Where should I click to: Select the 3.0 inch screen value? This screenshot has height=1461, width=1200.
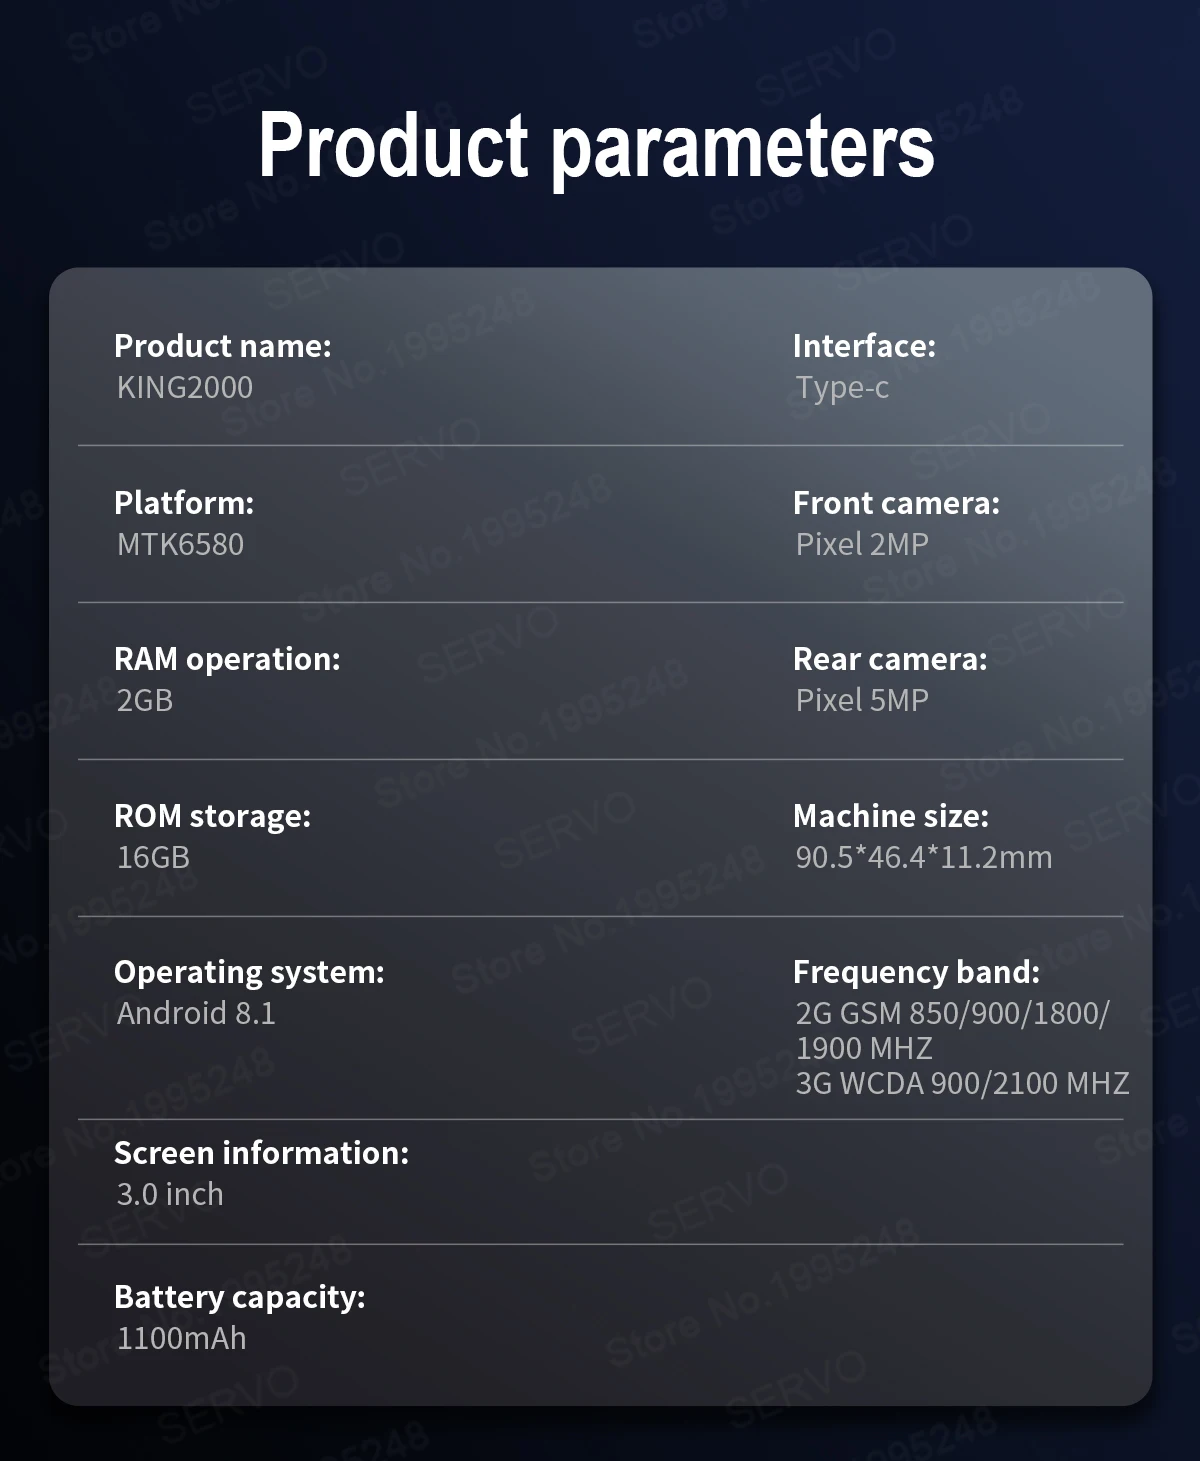[170, 1195]
